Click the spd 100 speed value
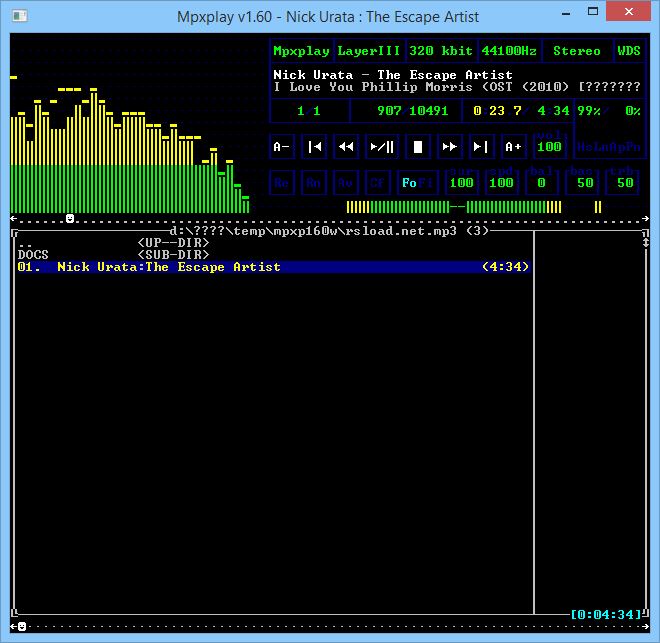The image size is (660, 643). click(x=502, y=181)
